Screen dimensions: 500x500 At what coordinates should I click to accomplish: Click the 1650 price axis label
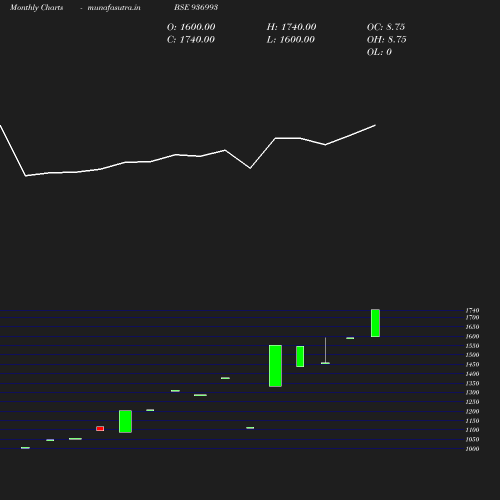[472, 327]
